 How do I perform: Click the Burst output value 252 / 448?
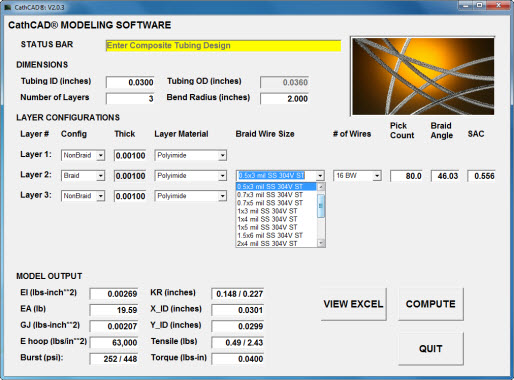[114, 359]
